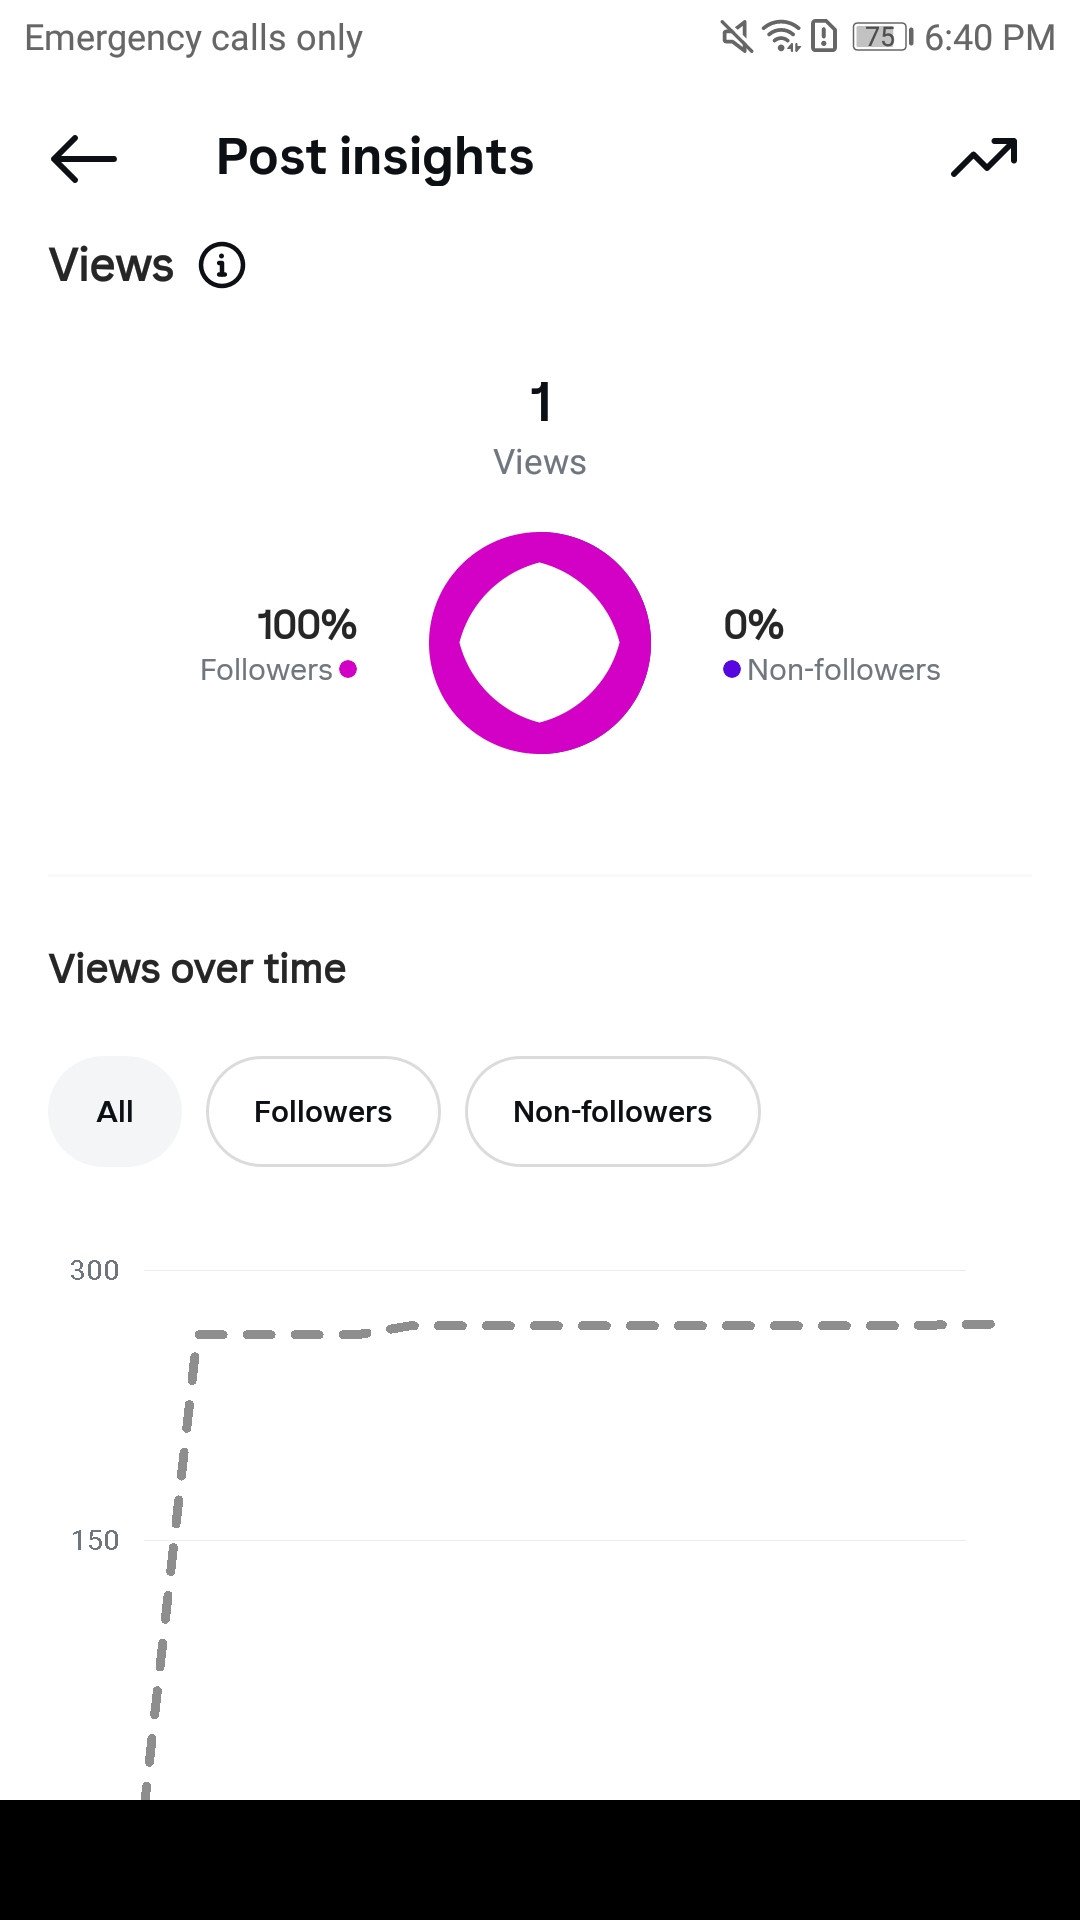Tap the back arrow icon
Screen dimensions: 1080x1920
tap(84, 158)
